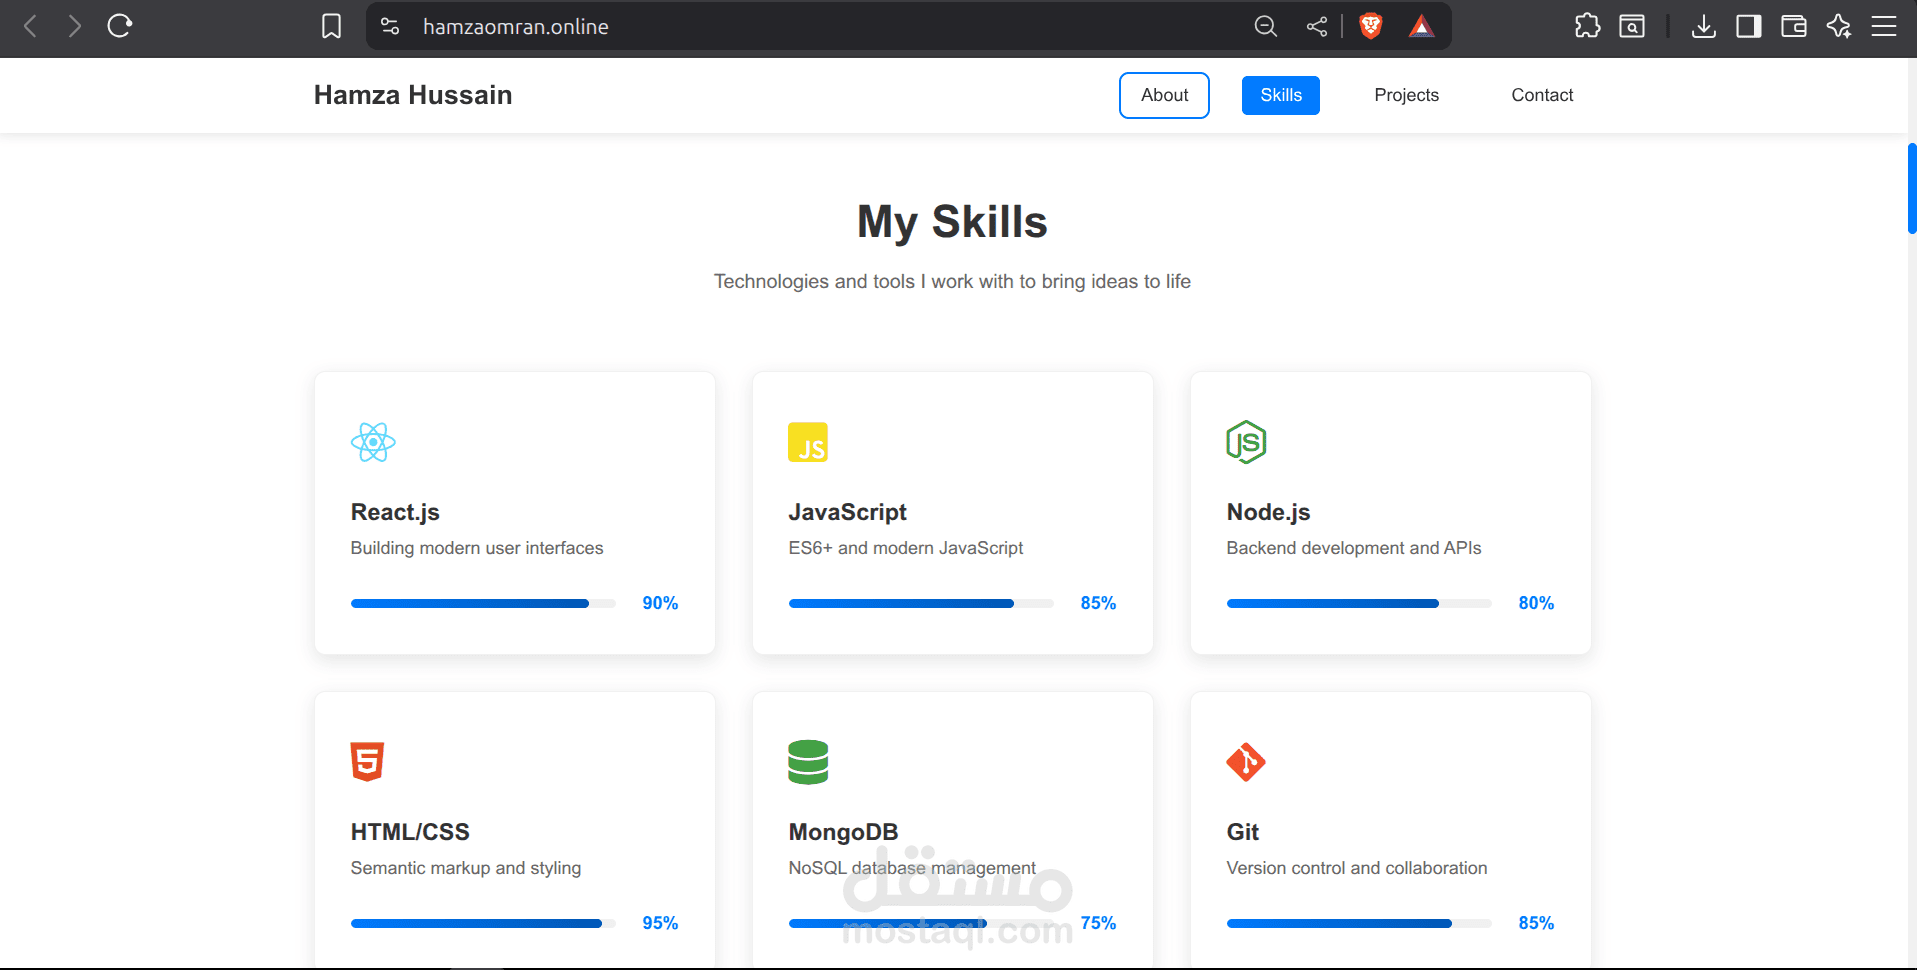1917x970 pixels.
Task: Click the HTML/CSS 95% progress bar
Action: tap(483, 923)
